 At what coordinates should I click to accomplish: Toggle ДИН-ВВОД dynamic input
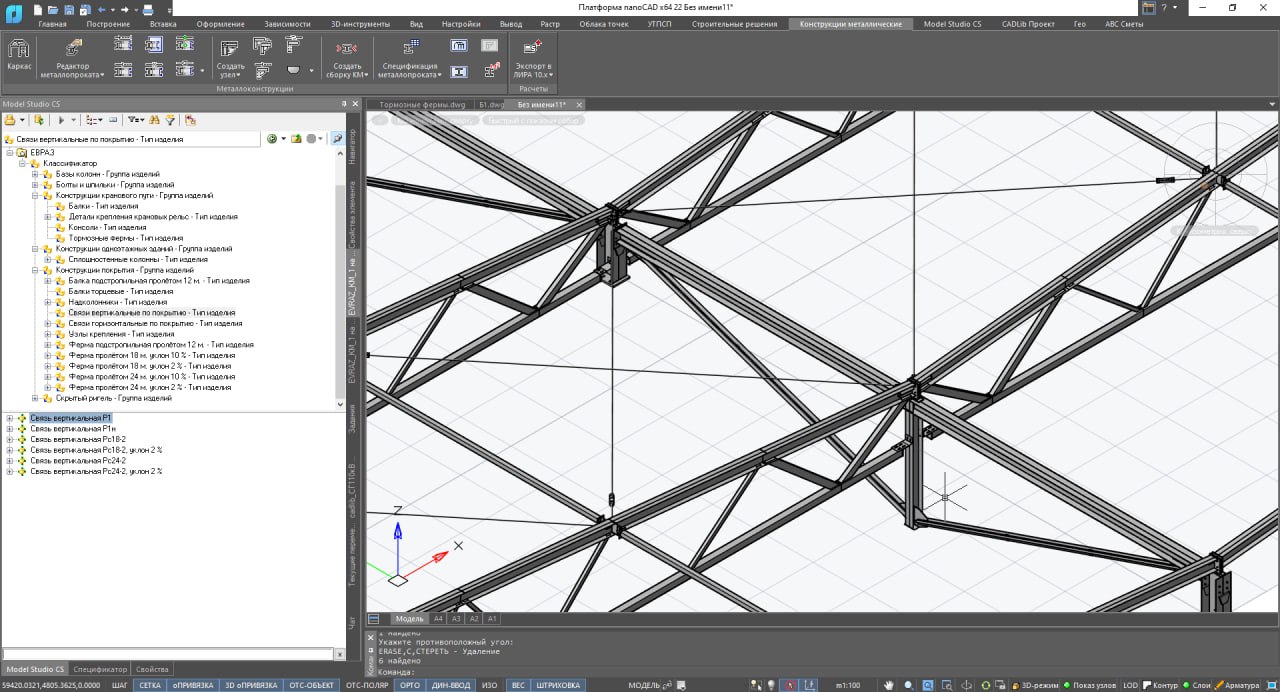click(x=449, y=685)
